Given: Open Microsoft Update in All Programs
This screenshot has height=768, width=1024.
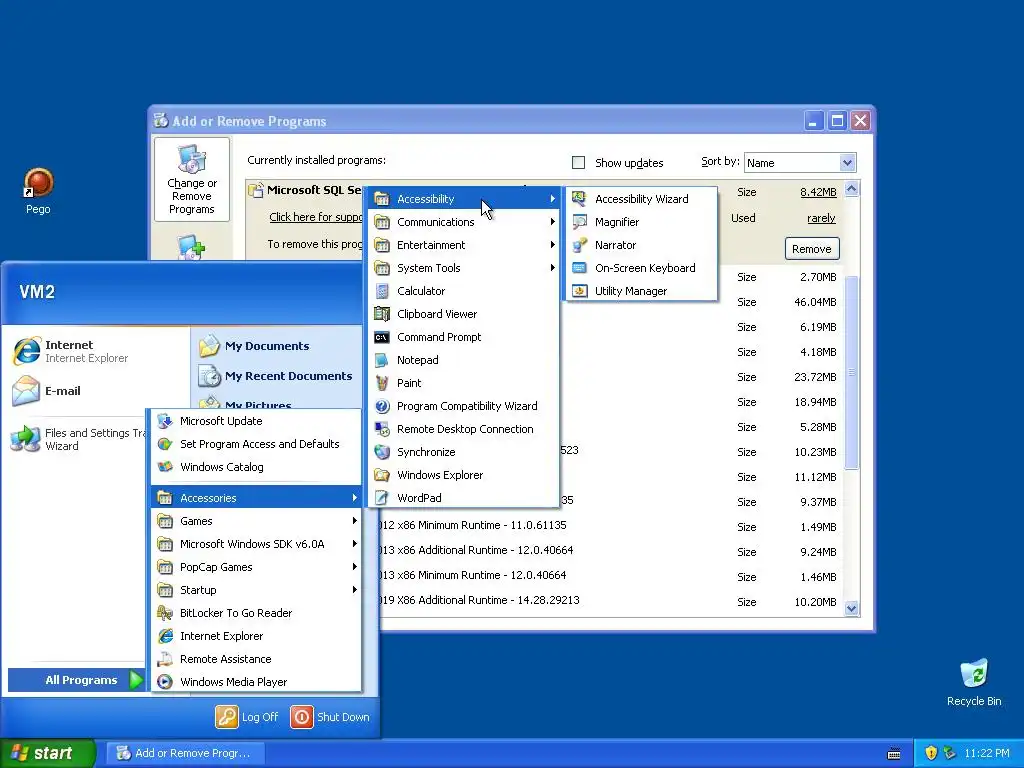Looking at the screenshot, I should point(255,421).
